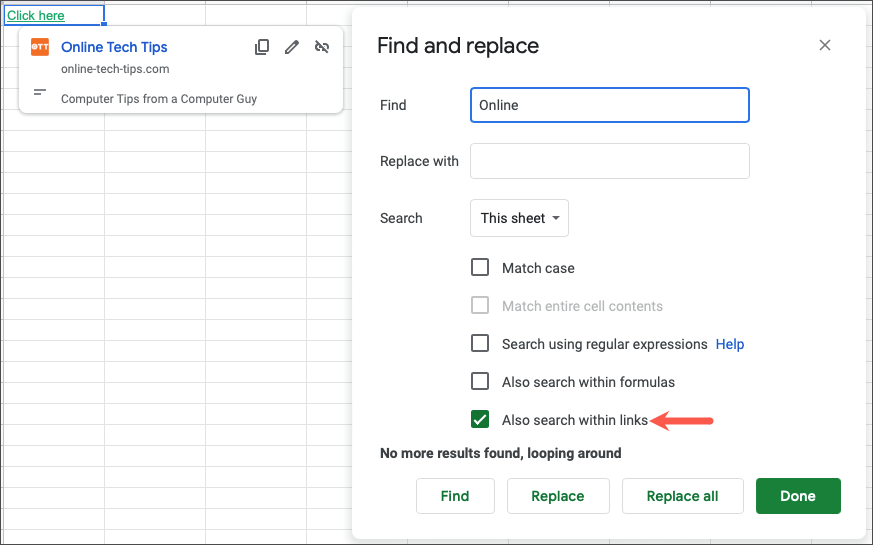Click the pencil edit link icon
873x545 pixels.
292,47
